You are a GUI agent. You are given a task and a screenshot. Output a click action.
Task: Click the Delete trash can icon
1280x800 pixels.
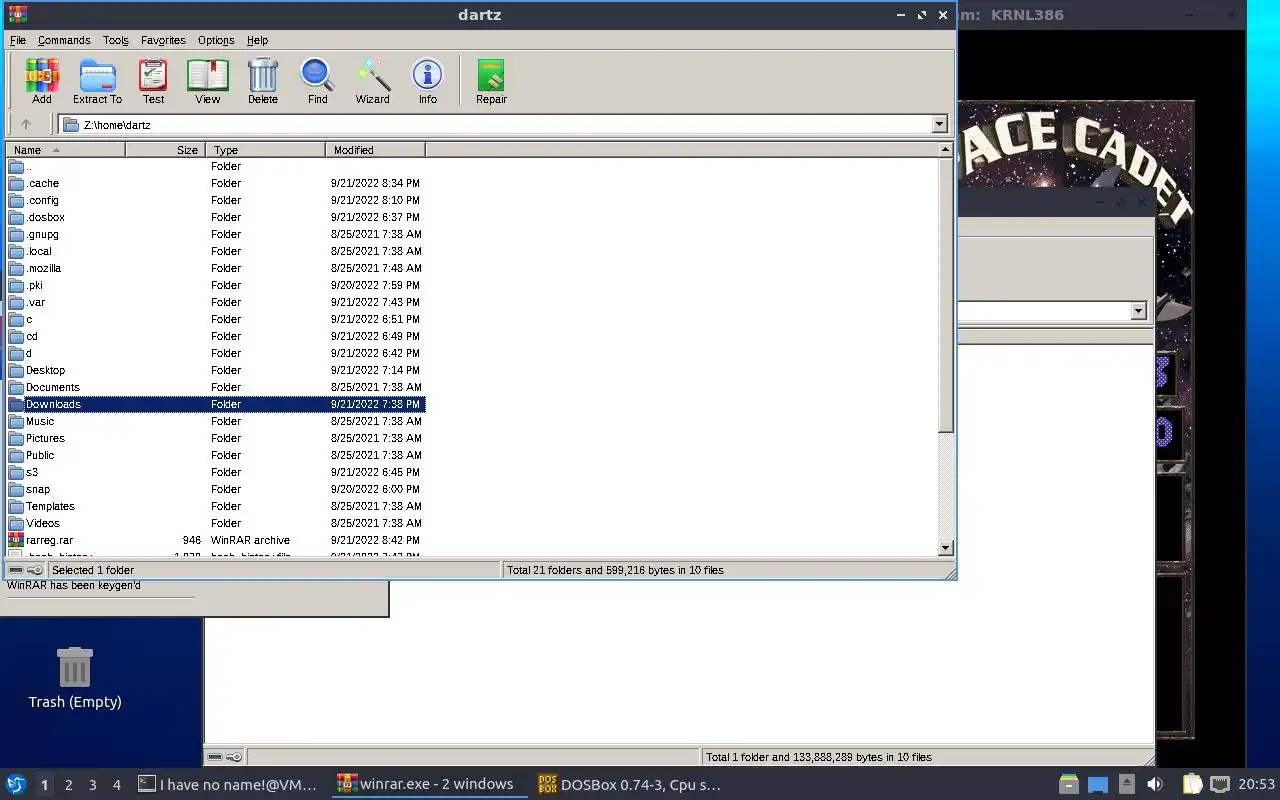point(263,81)
